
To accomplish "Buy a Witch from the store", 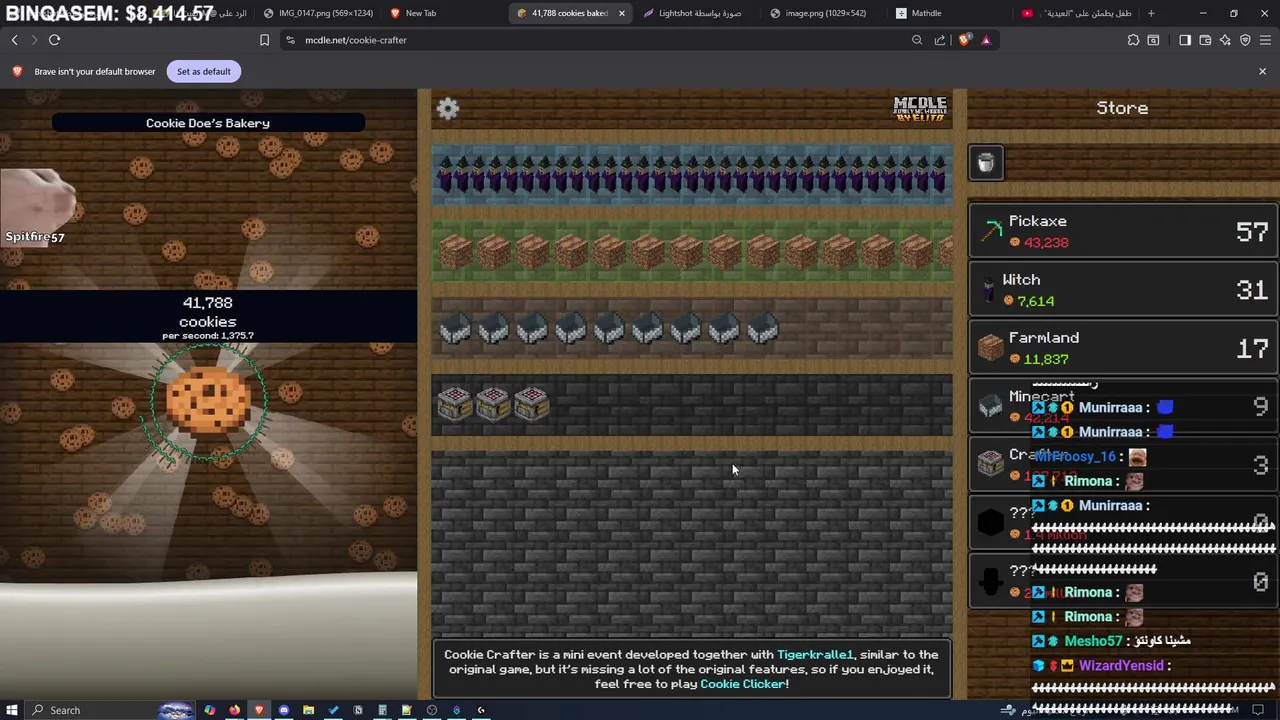I will pos(1123,290).
